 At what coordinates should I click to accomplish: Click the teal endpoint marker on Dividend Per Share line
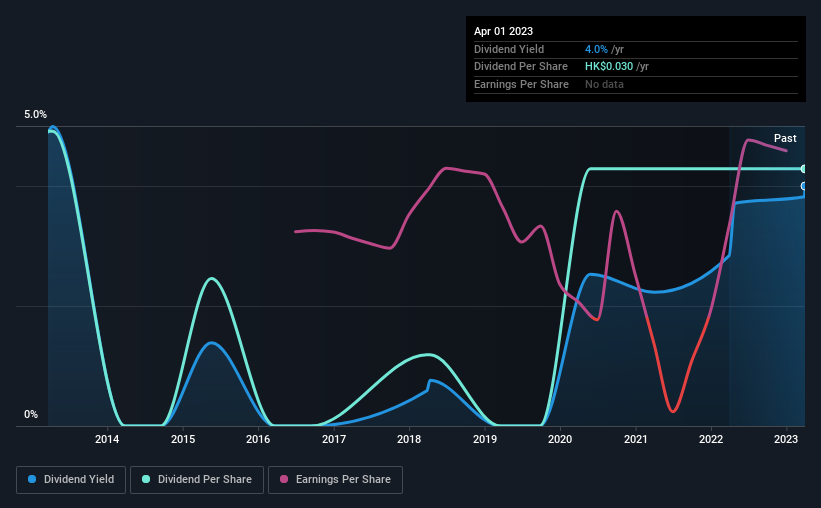804,169
